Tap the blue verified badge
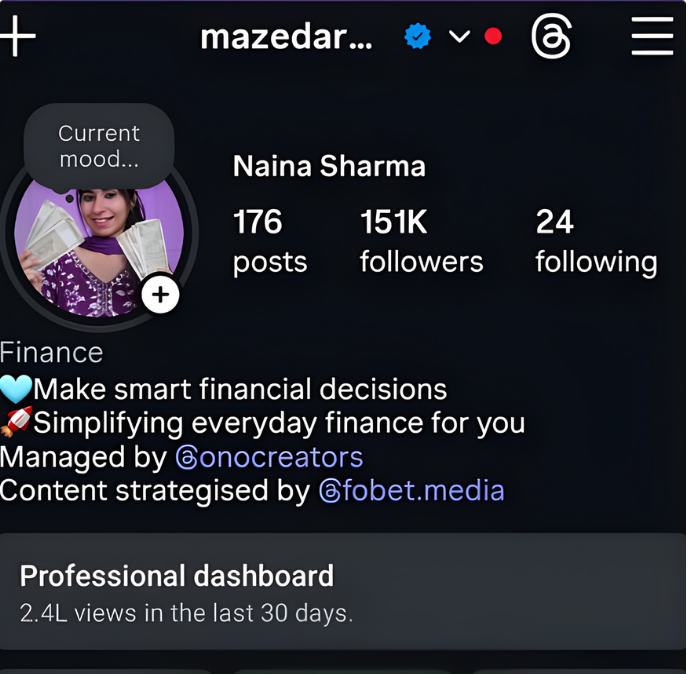Image resolution: width=689 pixels, height=674 pixels. pyautogui.click(x=418, y=37)
